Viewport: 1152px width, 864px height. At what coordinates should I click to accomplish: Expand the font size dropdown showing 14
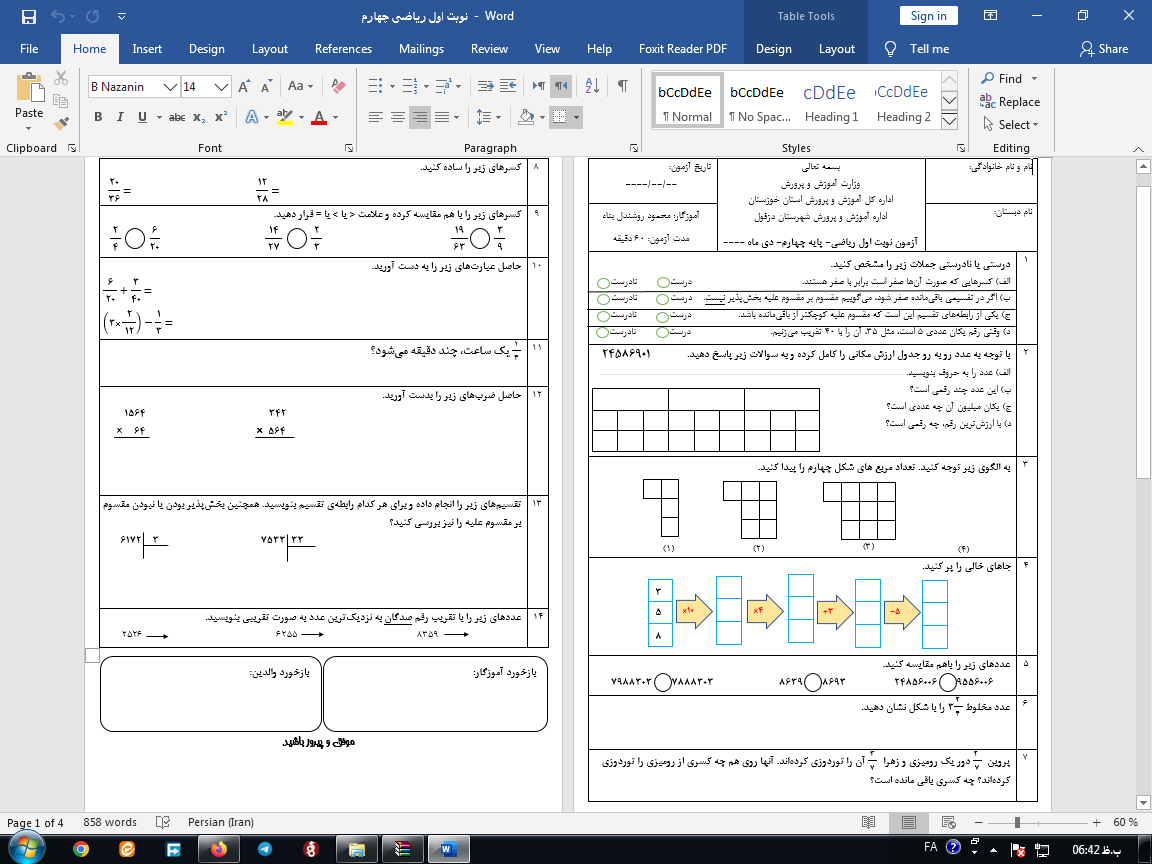[x=222, y=87]
